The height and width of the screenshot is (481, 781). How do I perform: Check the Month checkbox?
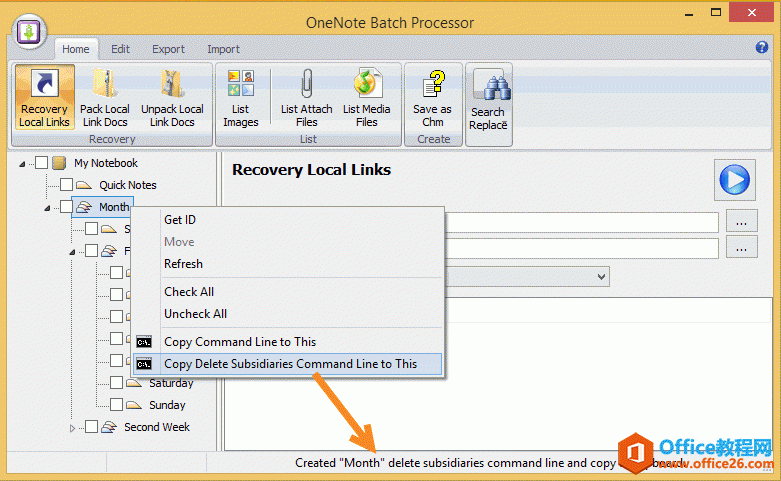click(66, 207)
